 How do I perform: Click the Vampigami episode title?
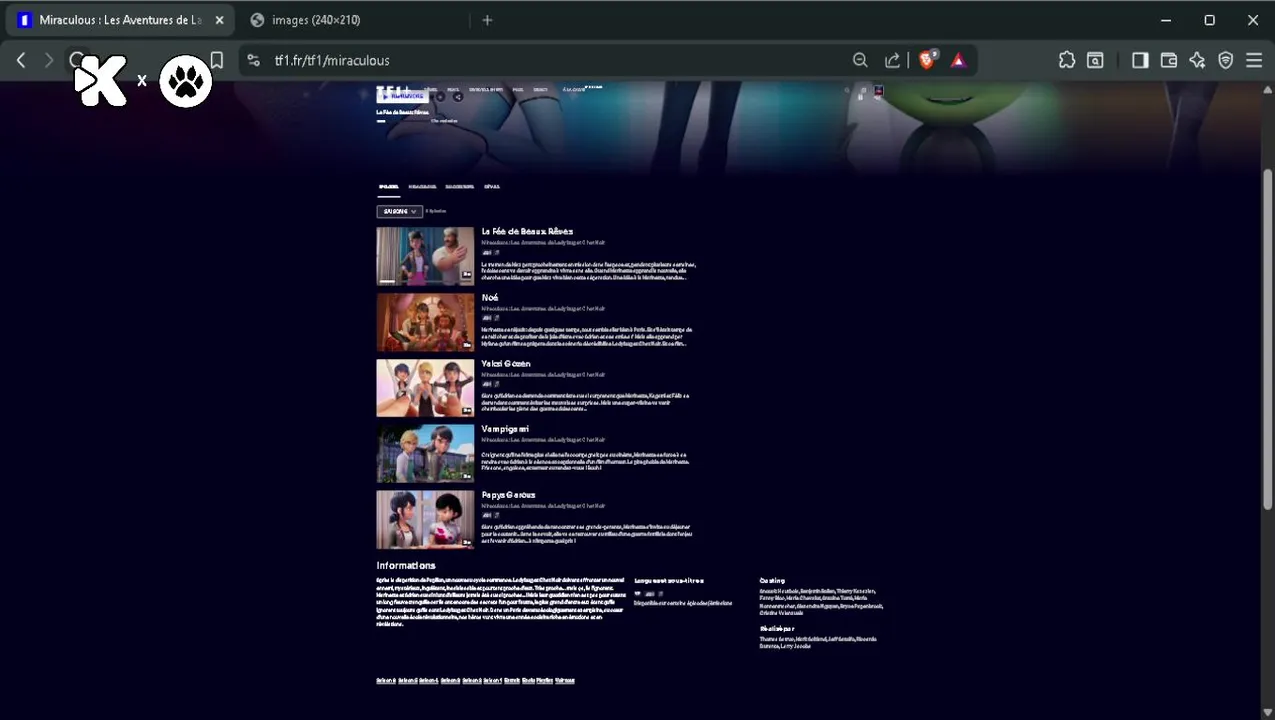pyautogui.click(x=505, y=429)
